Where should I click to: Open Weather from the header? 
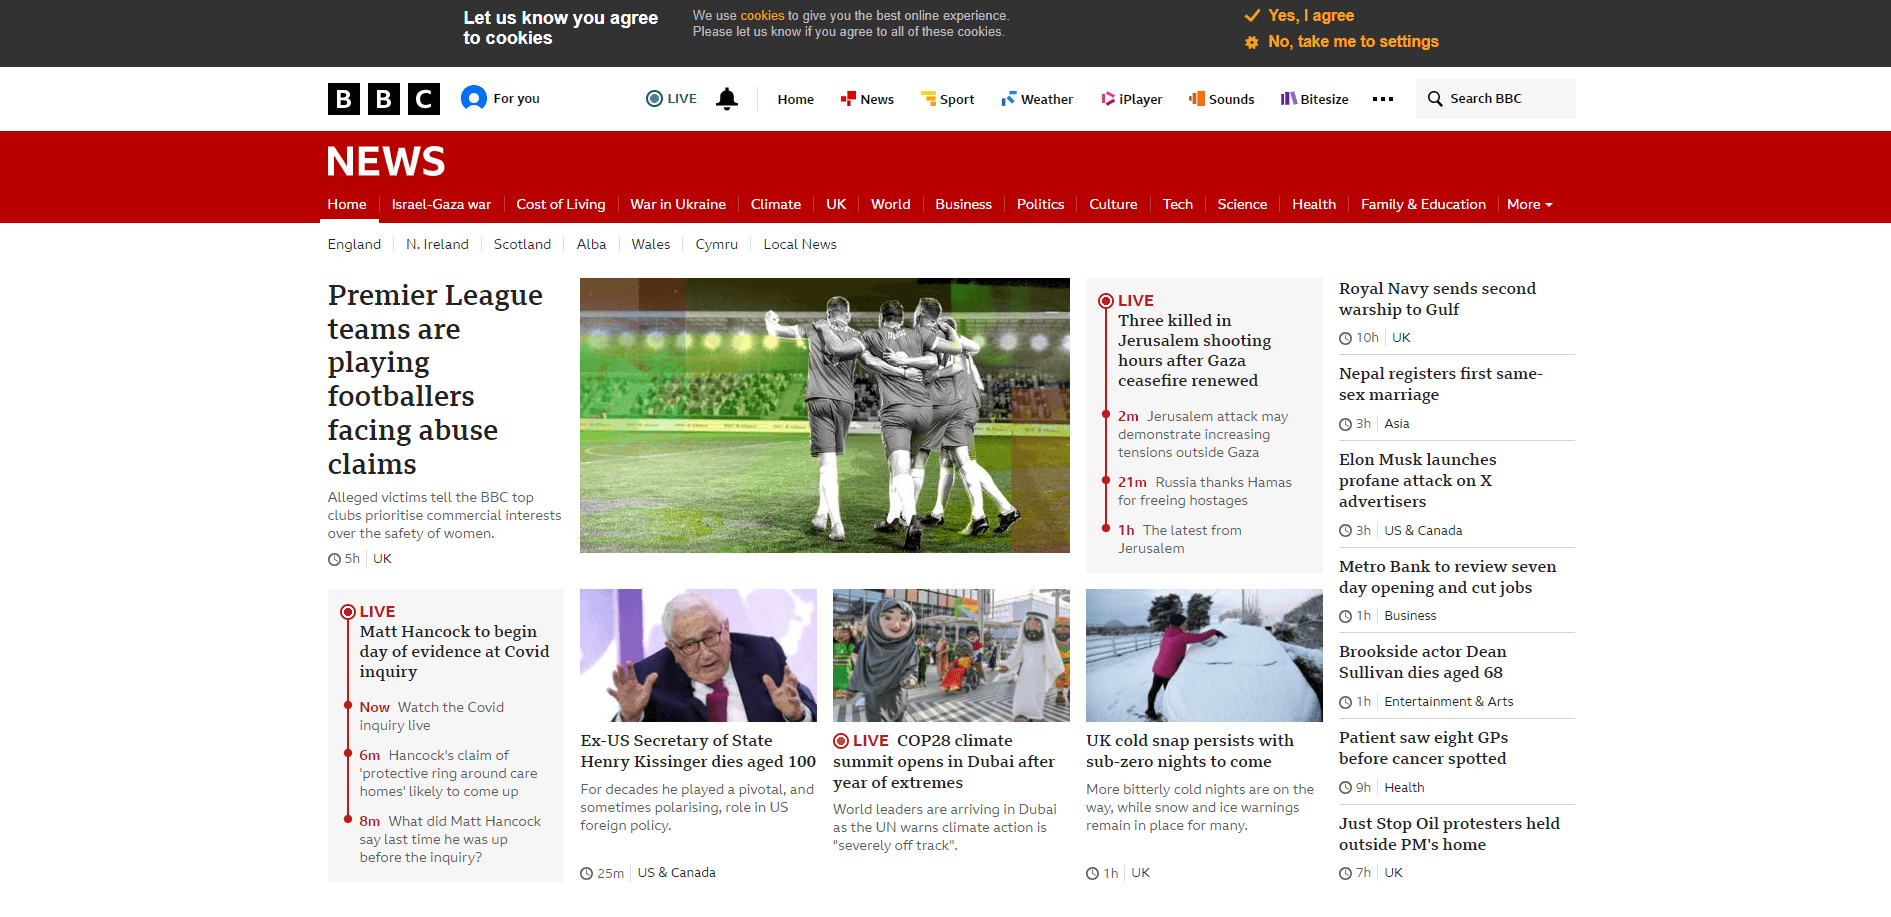point(1037,99)
